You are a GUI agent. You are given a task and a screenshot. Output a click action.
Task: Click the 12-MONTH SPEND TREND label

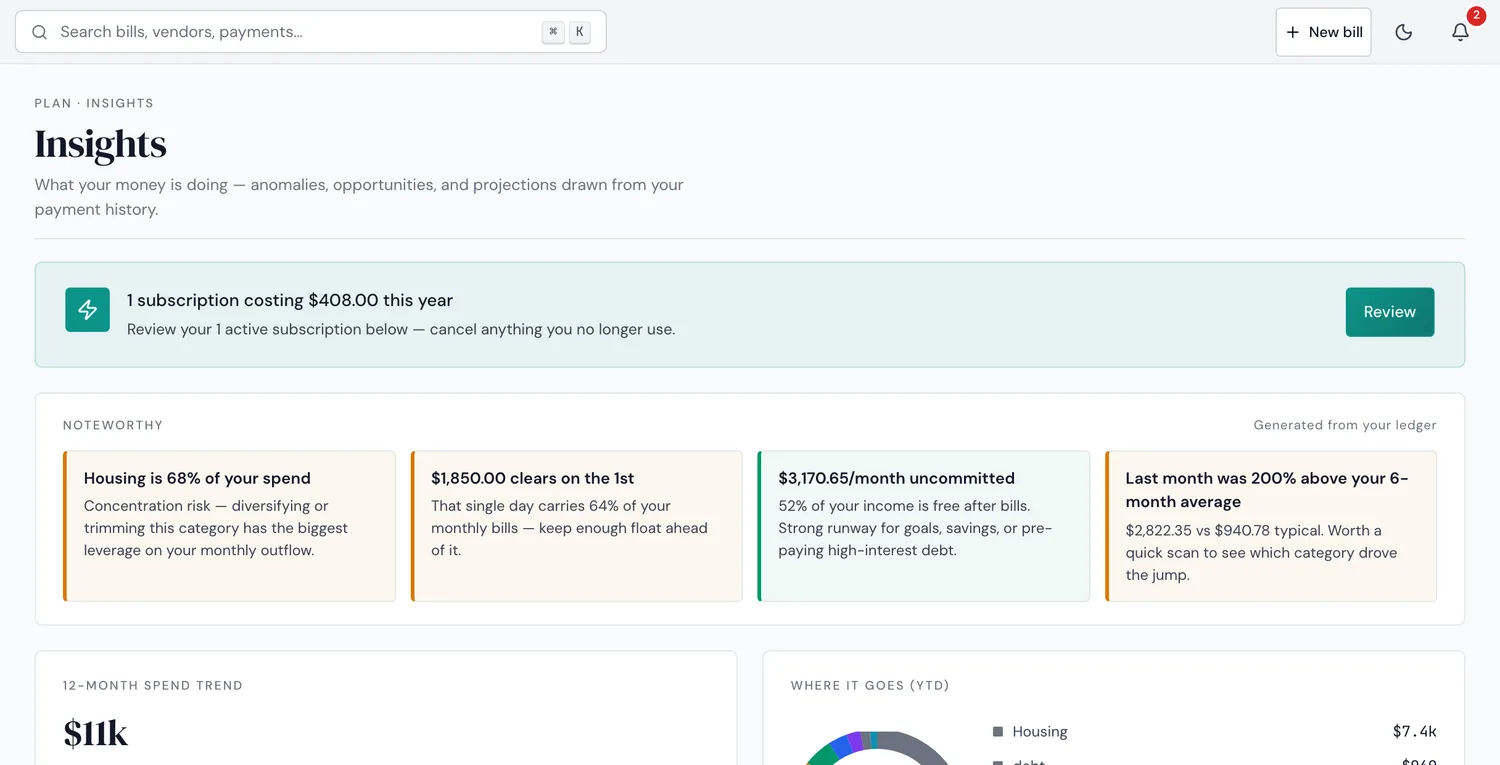(153, 686)
